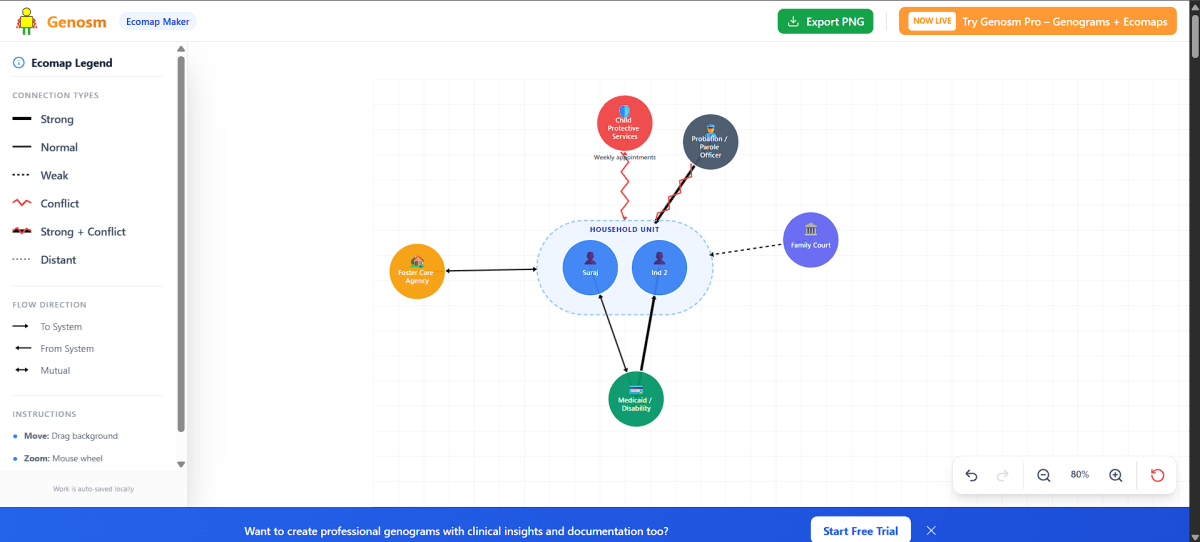
Task: Click the Work is auto-saved locally note
Action: point(93,489)
